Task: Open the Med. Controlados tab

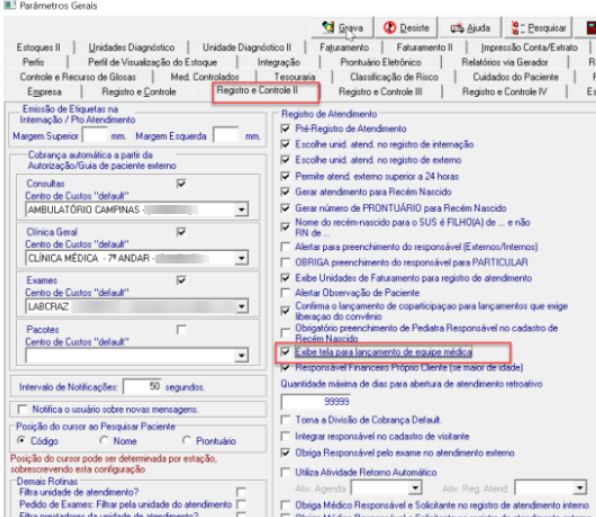Action: pyautogui.click(x=205, y=77)
